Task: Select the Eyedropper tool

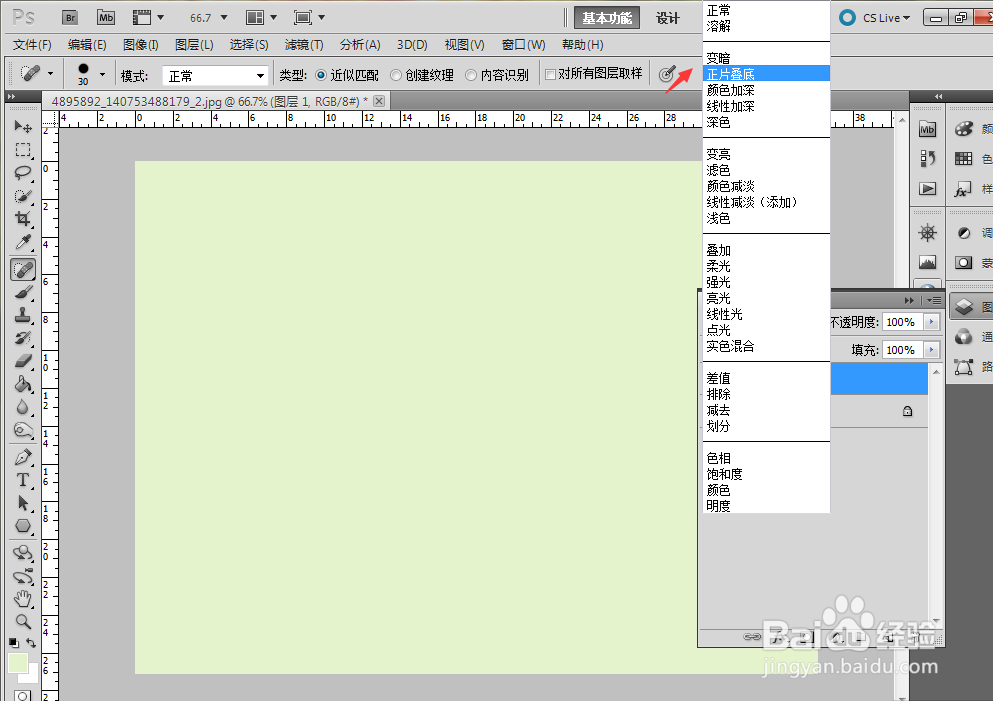Action: [23, 242]
